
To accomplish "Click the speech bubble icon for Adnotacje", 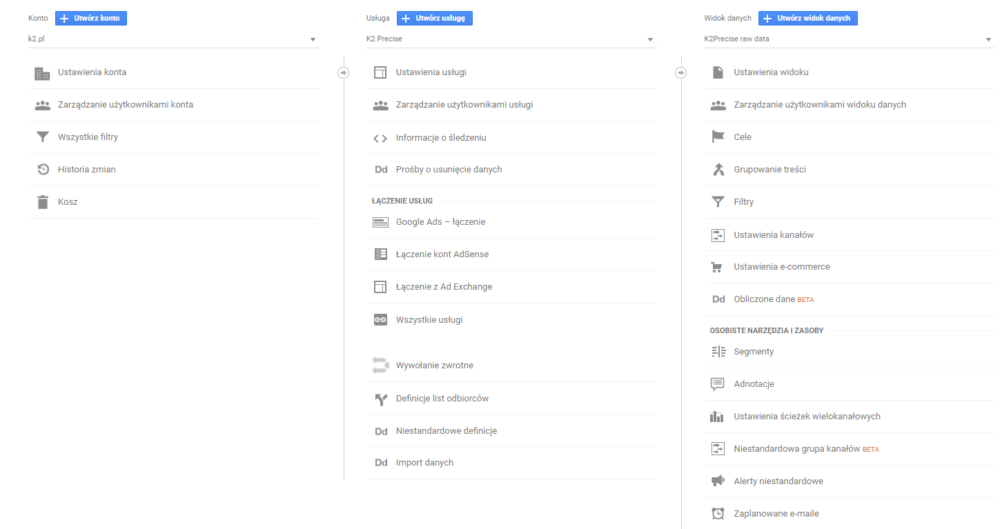I will 717,384.
